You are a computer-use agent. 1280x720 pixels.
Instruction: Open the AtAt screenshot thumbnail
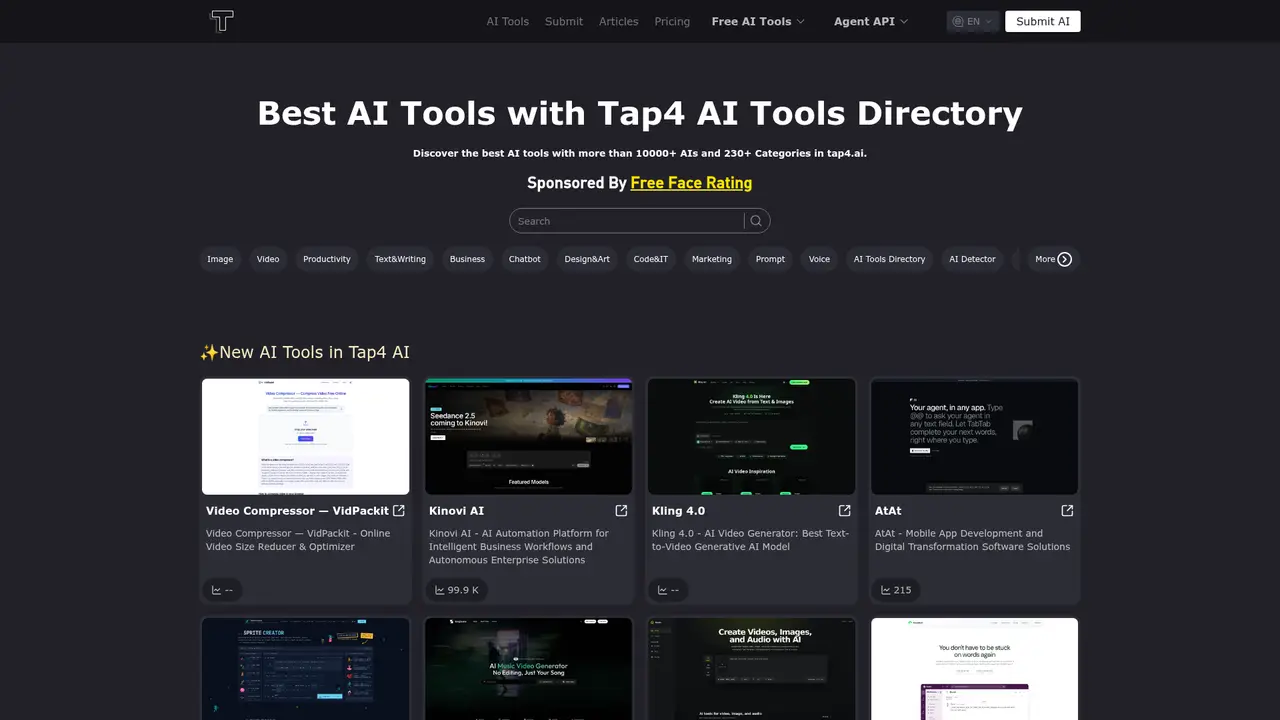(974, 436)
